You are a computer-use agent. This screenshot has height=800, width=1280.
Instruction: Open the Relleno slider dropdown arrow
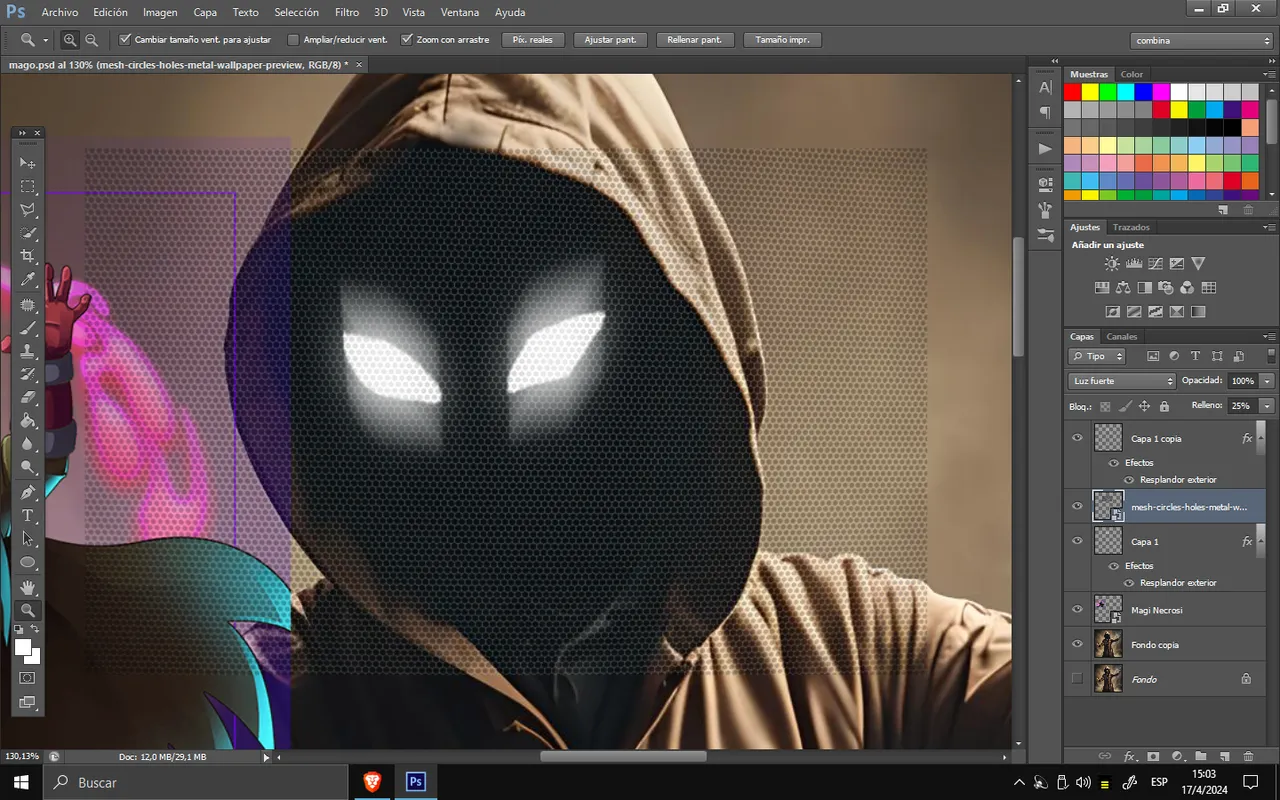1268,406
